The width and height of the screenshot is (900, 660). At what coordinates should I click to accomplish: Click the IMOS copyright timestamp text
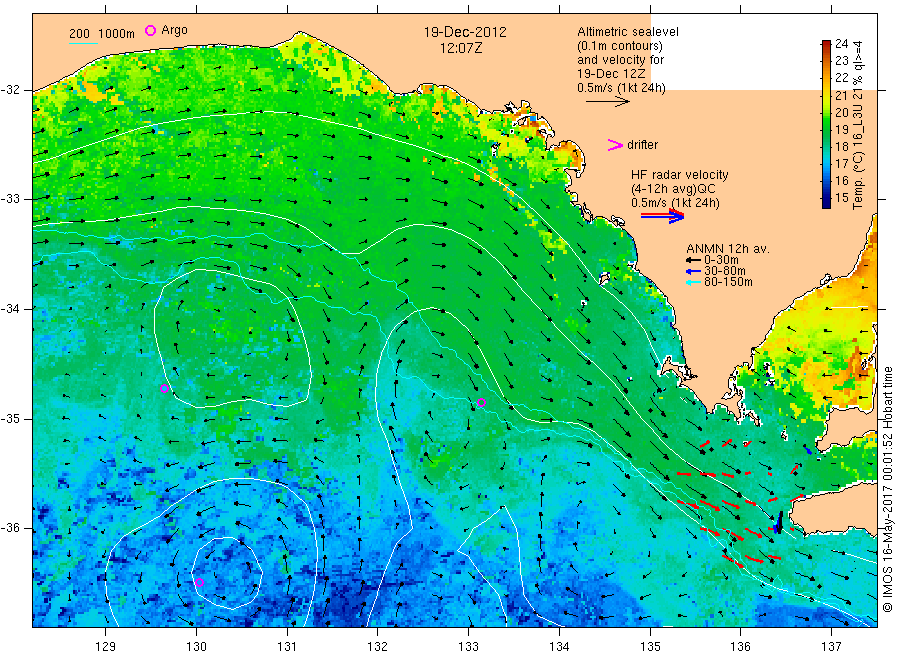pyautogui.click(x=888, y=490)
